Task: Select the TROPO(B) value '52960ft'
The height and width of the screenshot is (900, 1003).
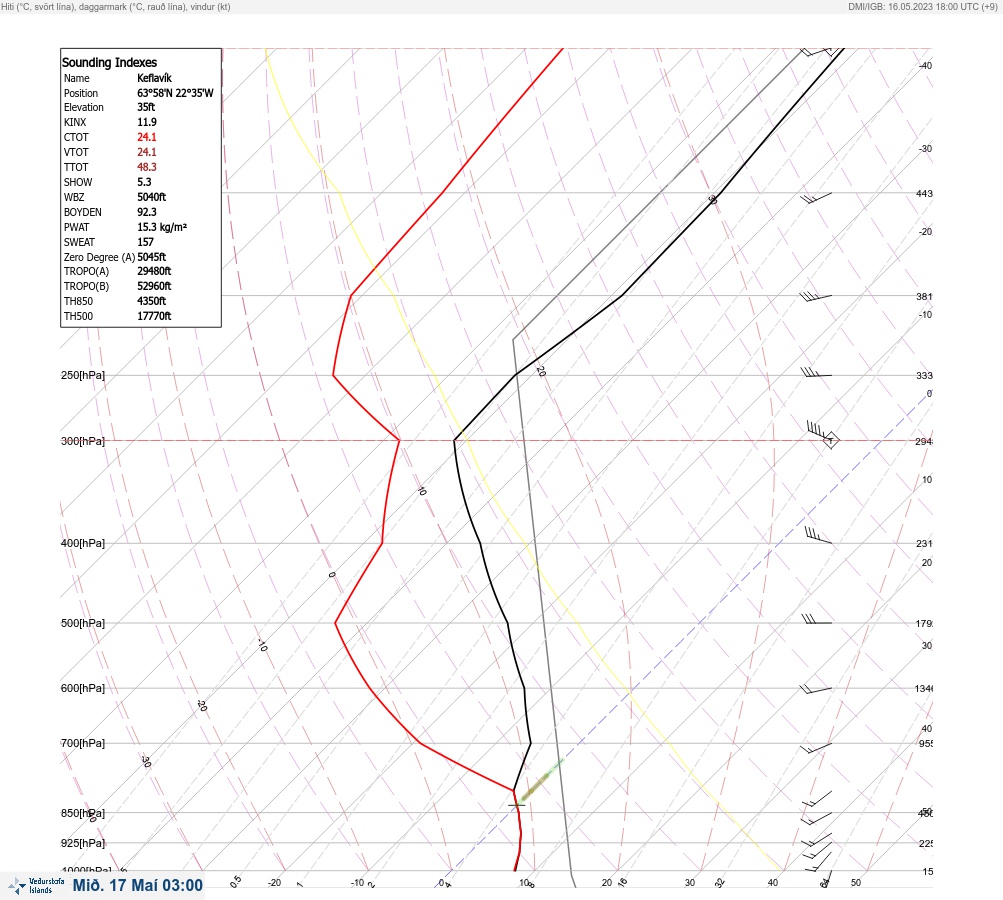Action: [x=154, y=286]
